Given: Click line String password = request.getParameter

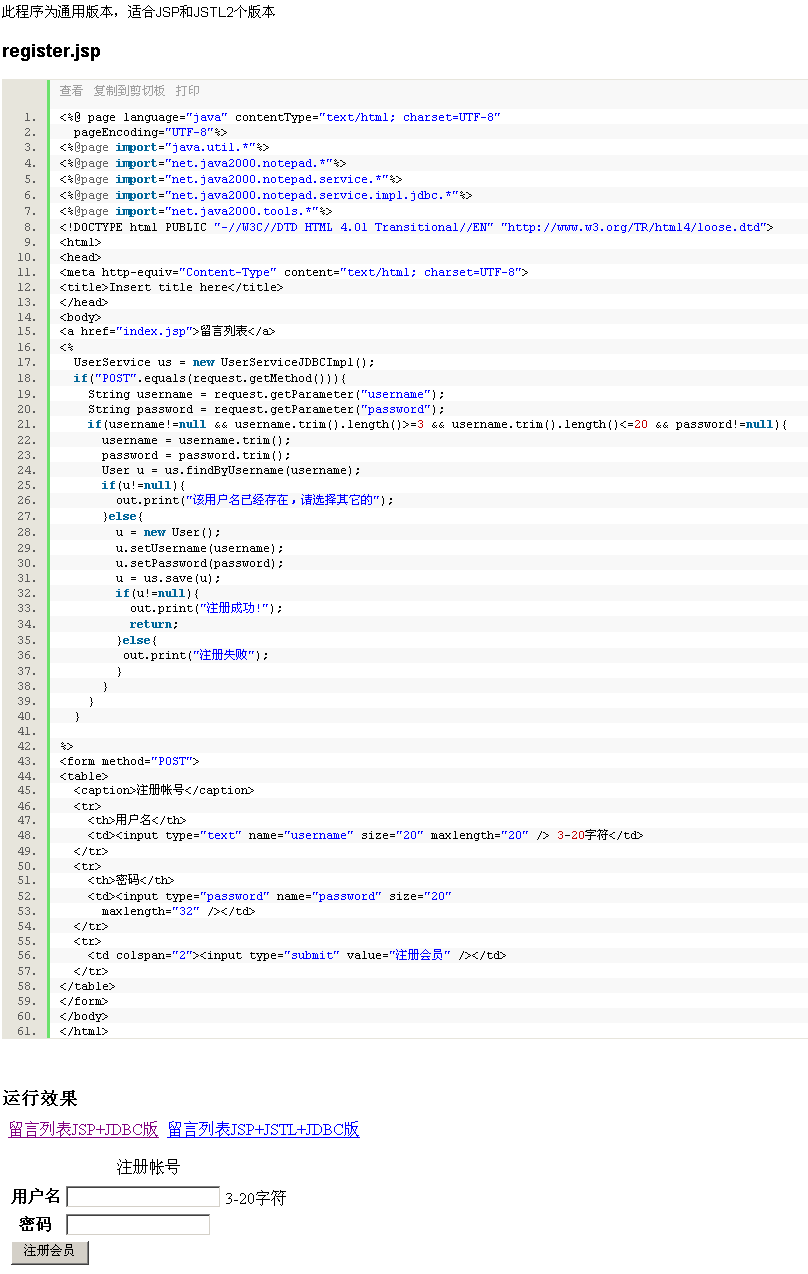Looking at the screenshot, I should coord(266,409).
